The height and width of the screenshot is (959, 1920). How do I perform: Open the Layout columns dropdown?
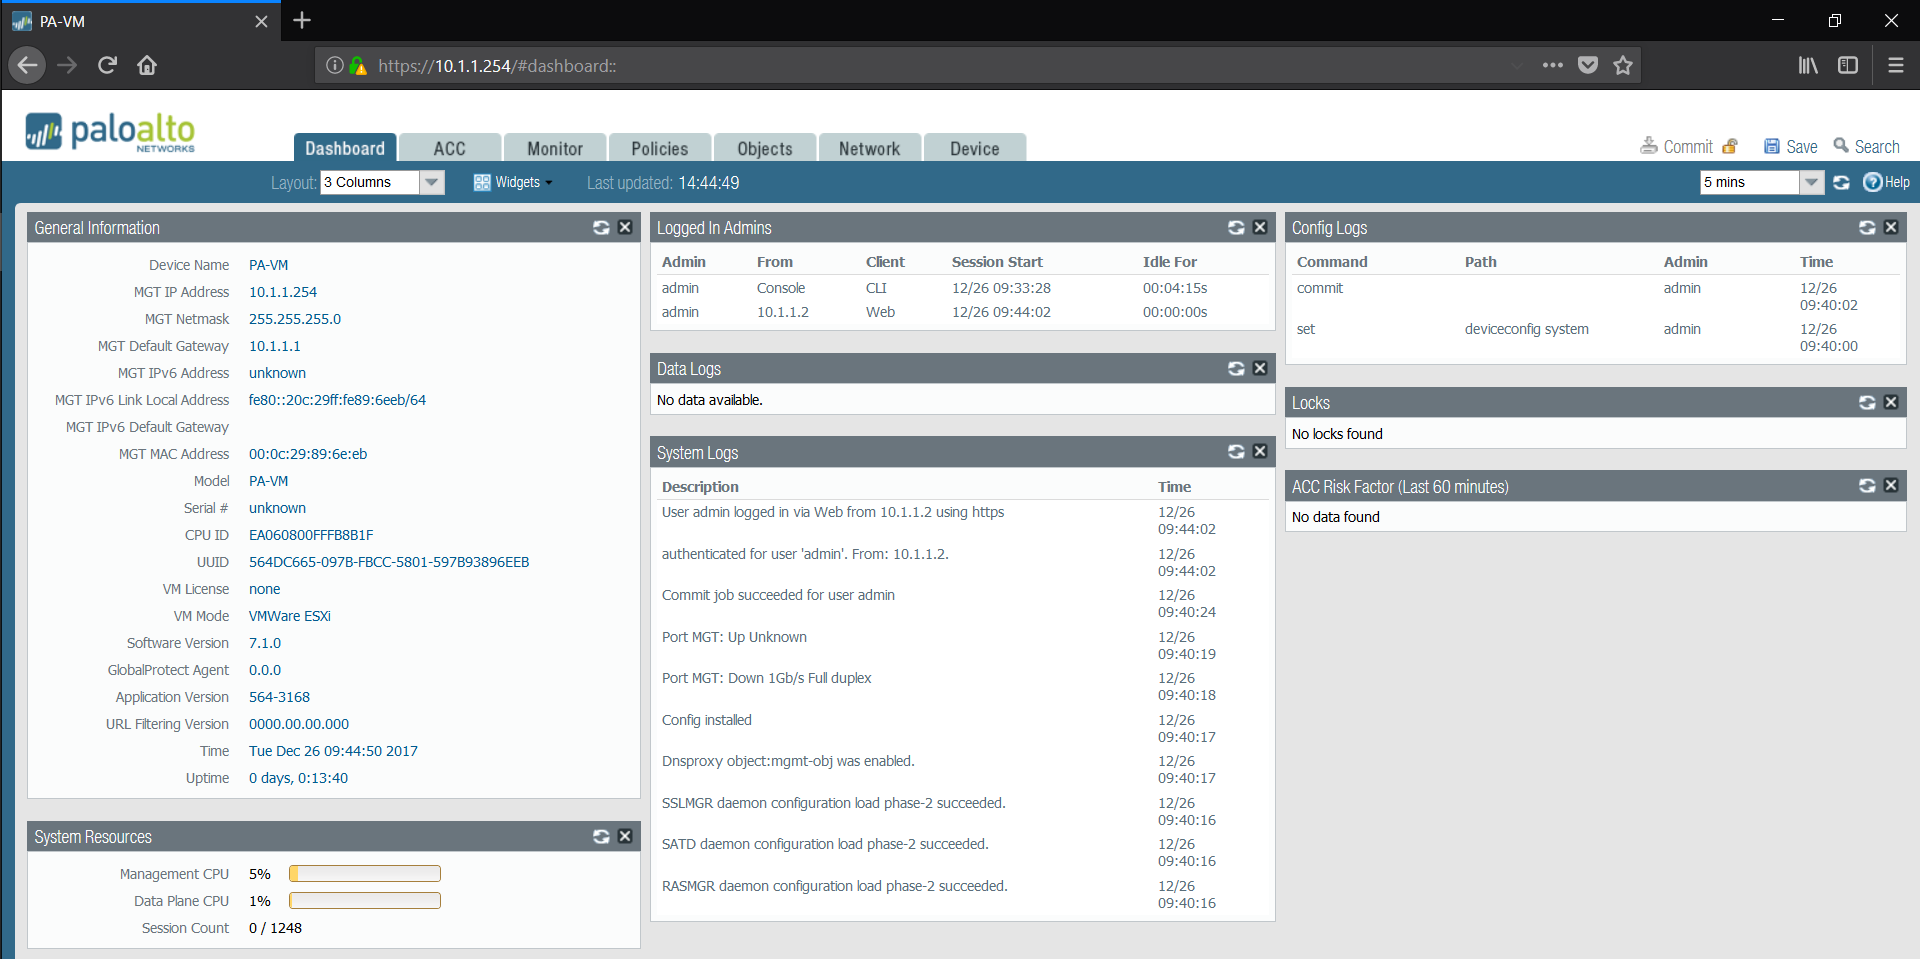tap(431, 183)
